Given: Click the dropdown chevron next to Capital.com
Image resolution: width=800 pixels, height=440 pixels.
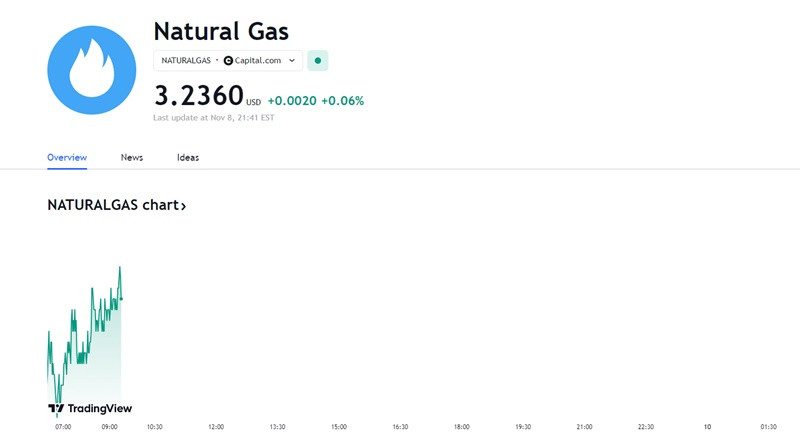Looking at the screenshot, I should click(x=292, y=61).
